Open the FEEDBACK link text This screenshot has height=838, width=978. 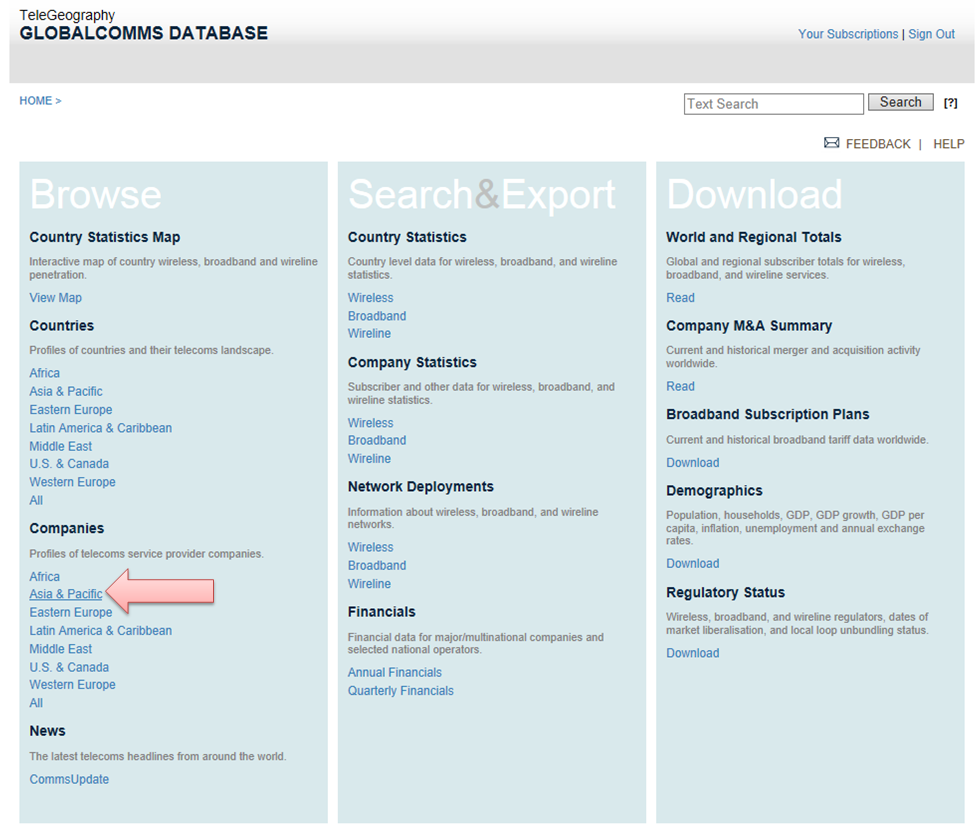click(878, 144)
